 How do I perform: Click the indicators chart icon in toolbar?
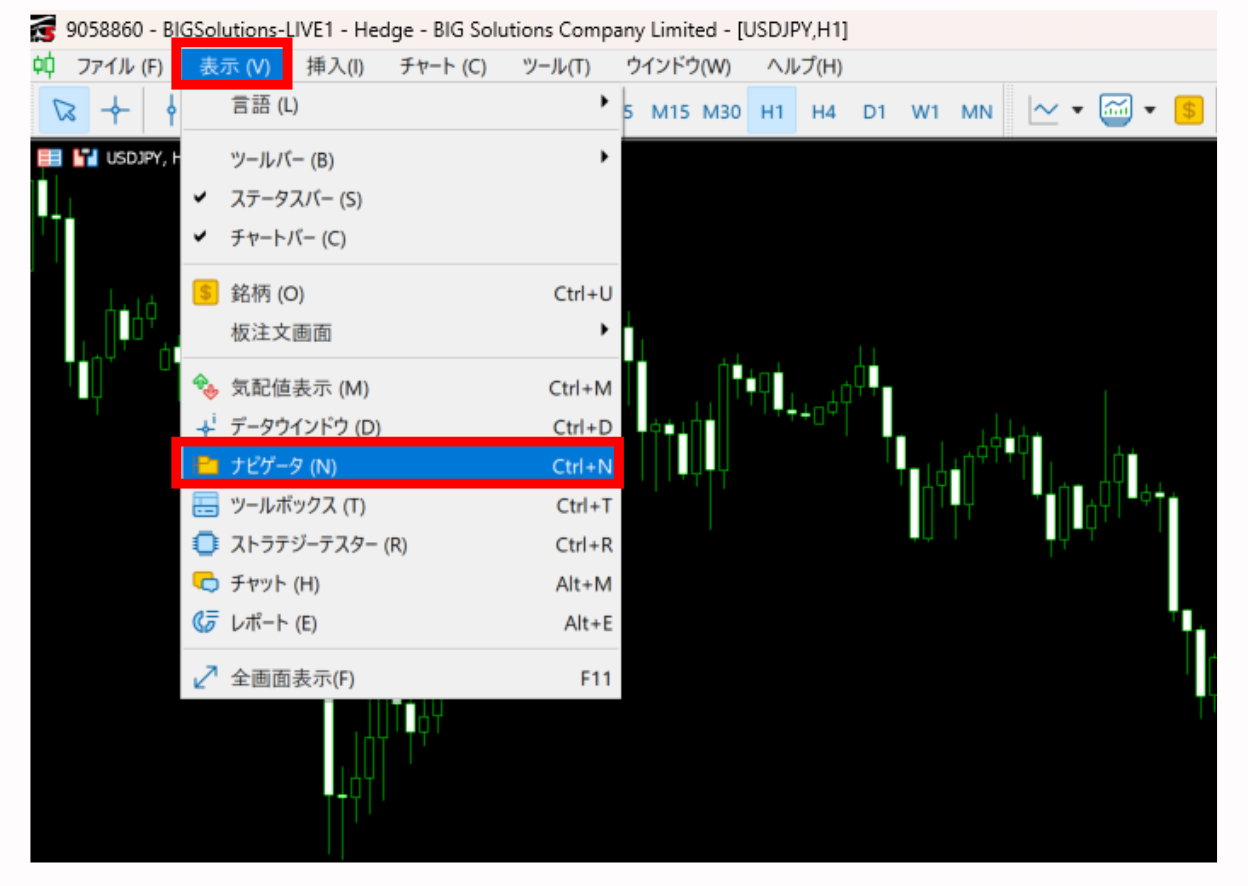tap(1116, 111)
